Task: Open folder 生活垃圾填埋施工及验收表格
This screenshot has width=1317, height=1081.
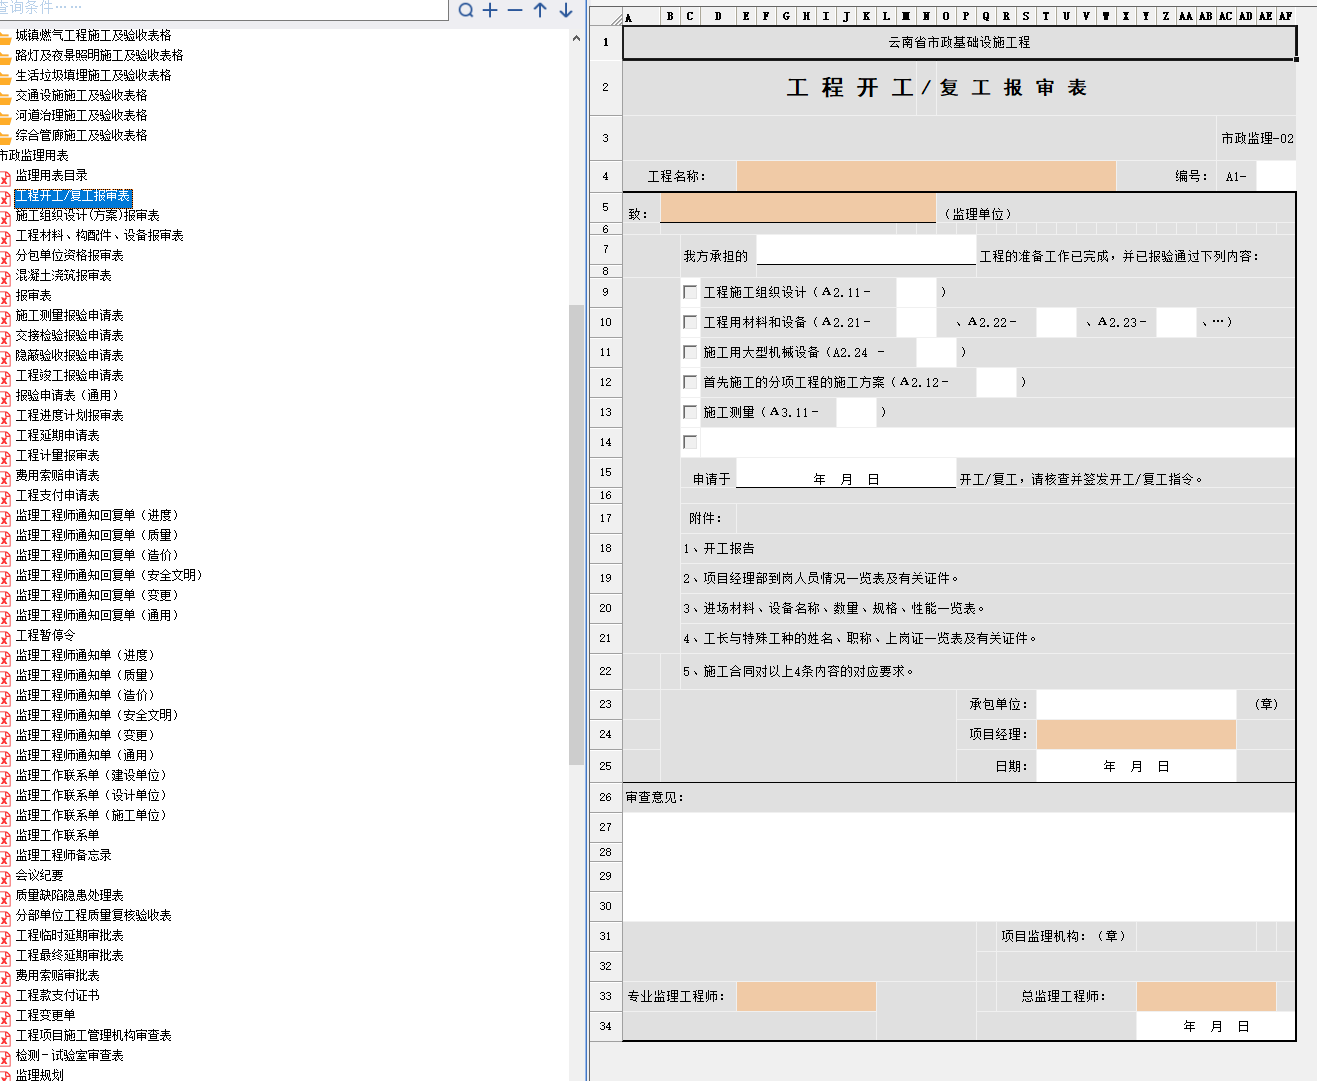Action: pyautogui.click(x=93, y=75)
